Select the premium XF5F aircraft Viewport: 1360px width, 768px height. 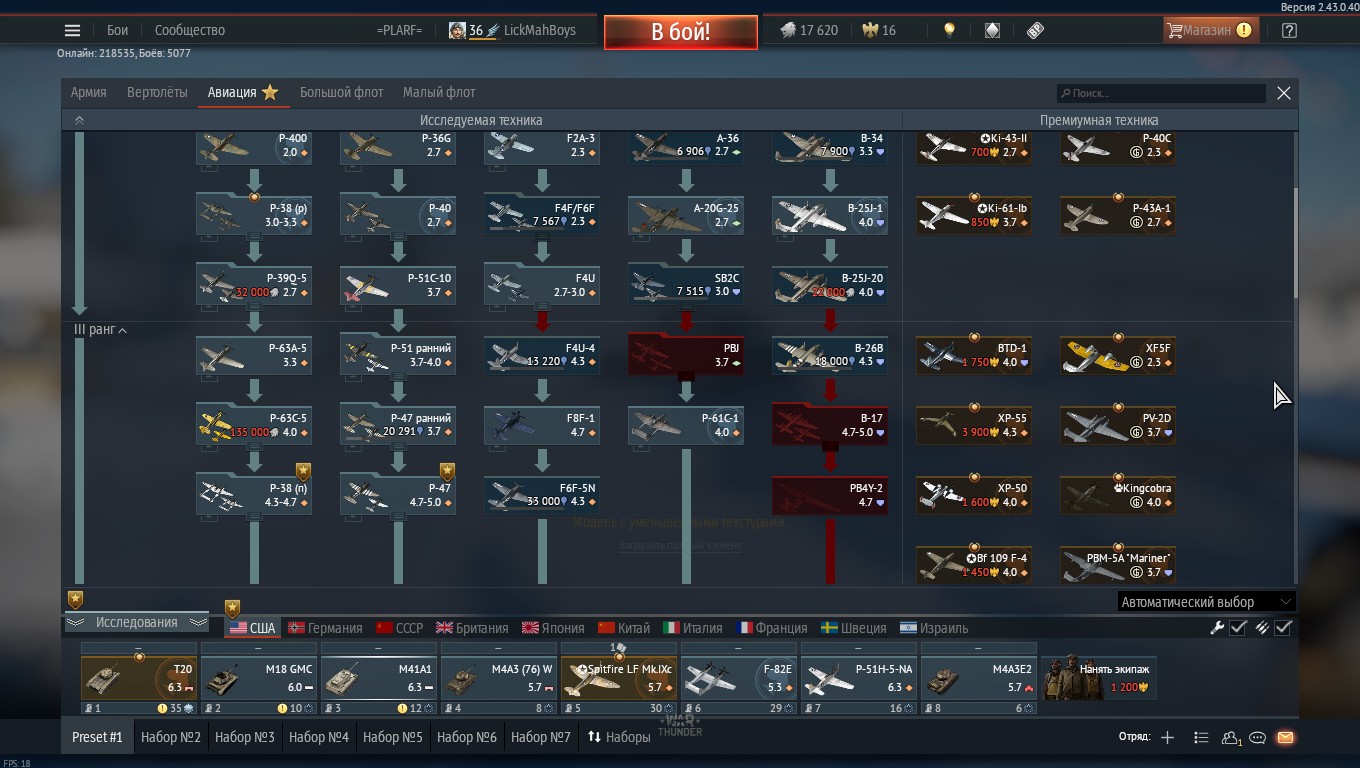pos(1118,355)
